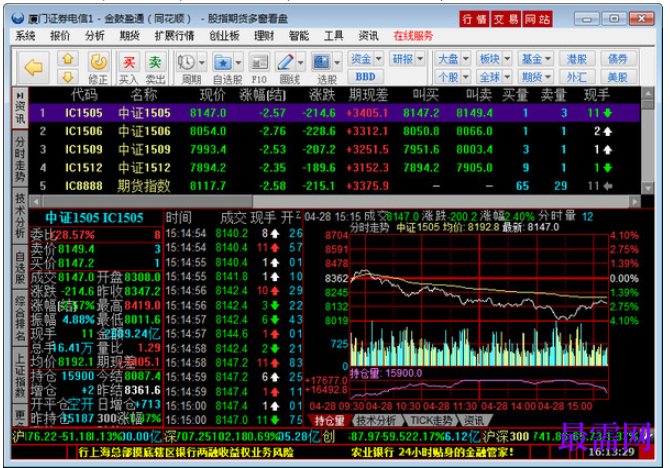Click the quote list scroll down arrow

[647, 188]
